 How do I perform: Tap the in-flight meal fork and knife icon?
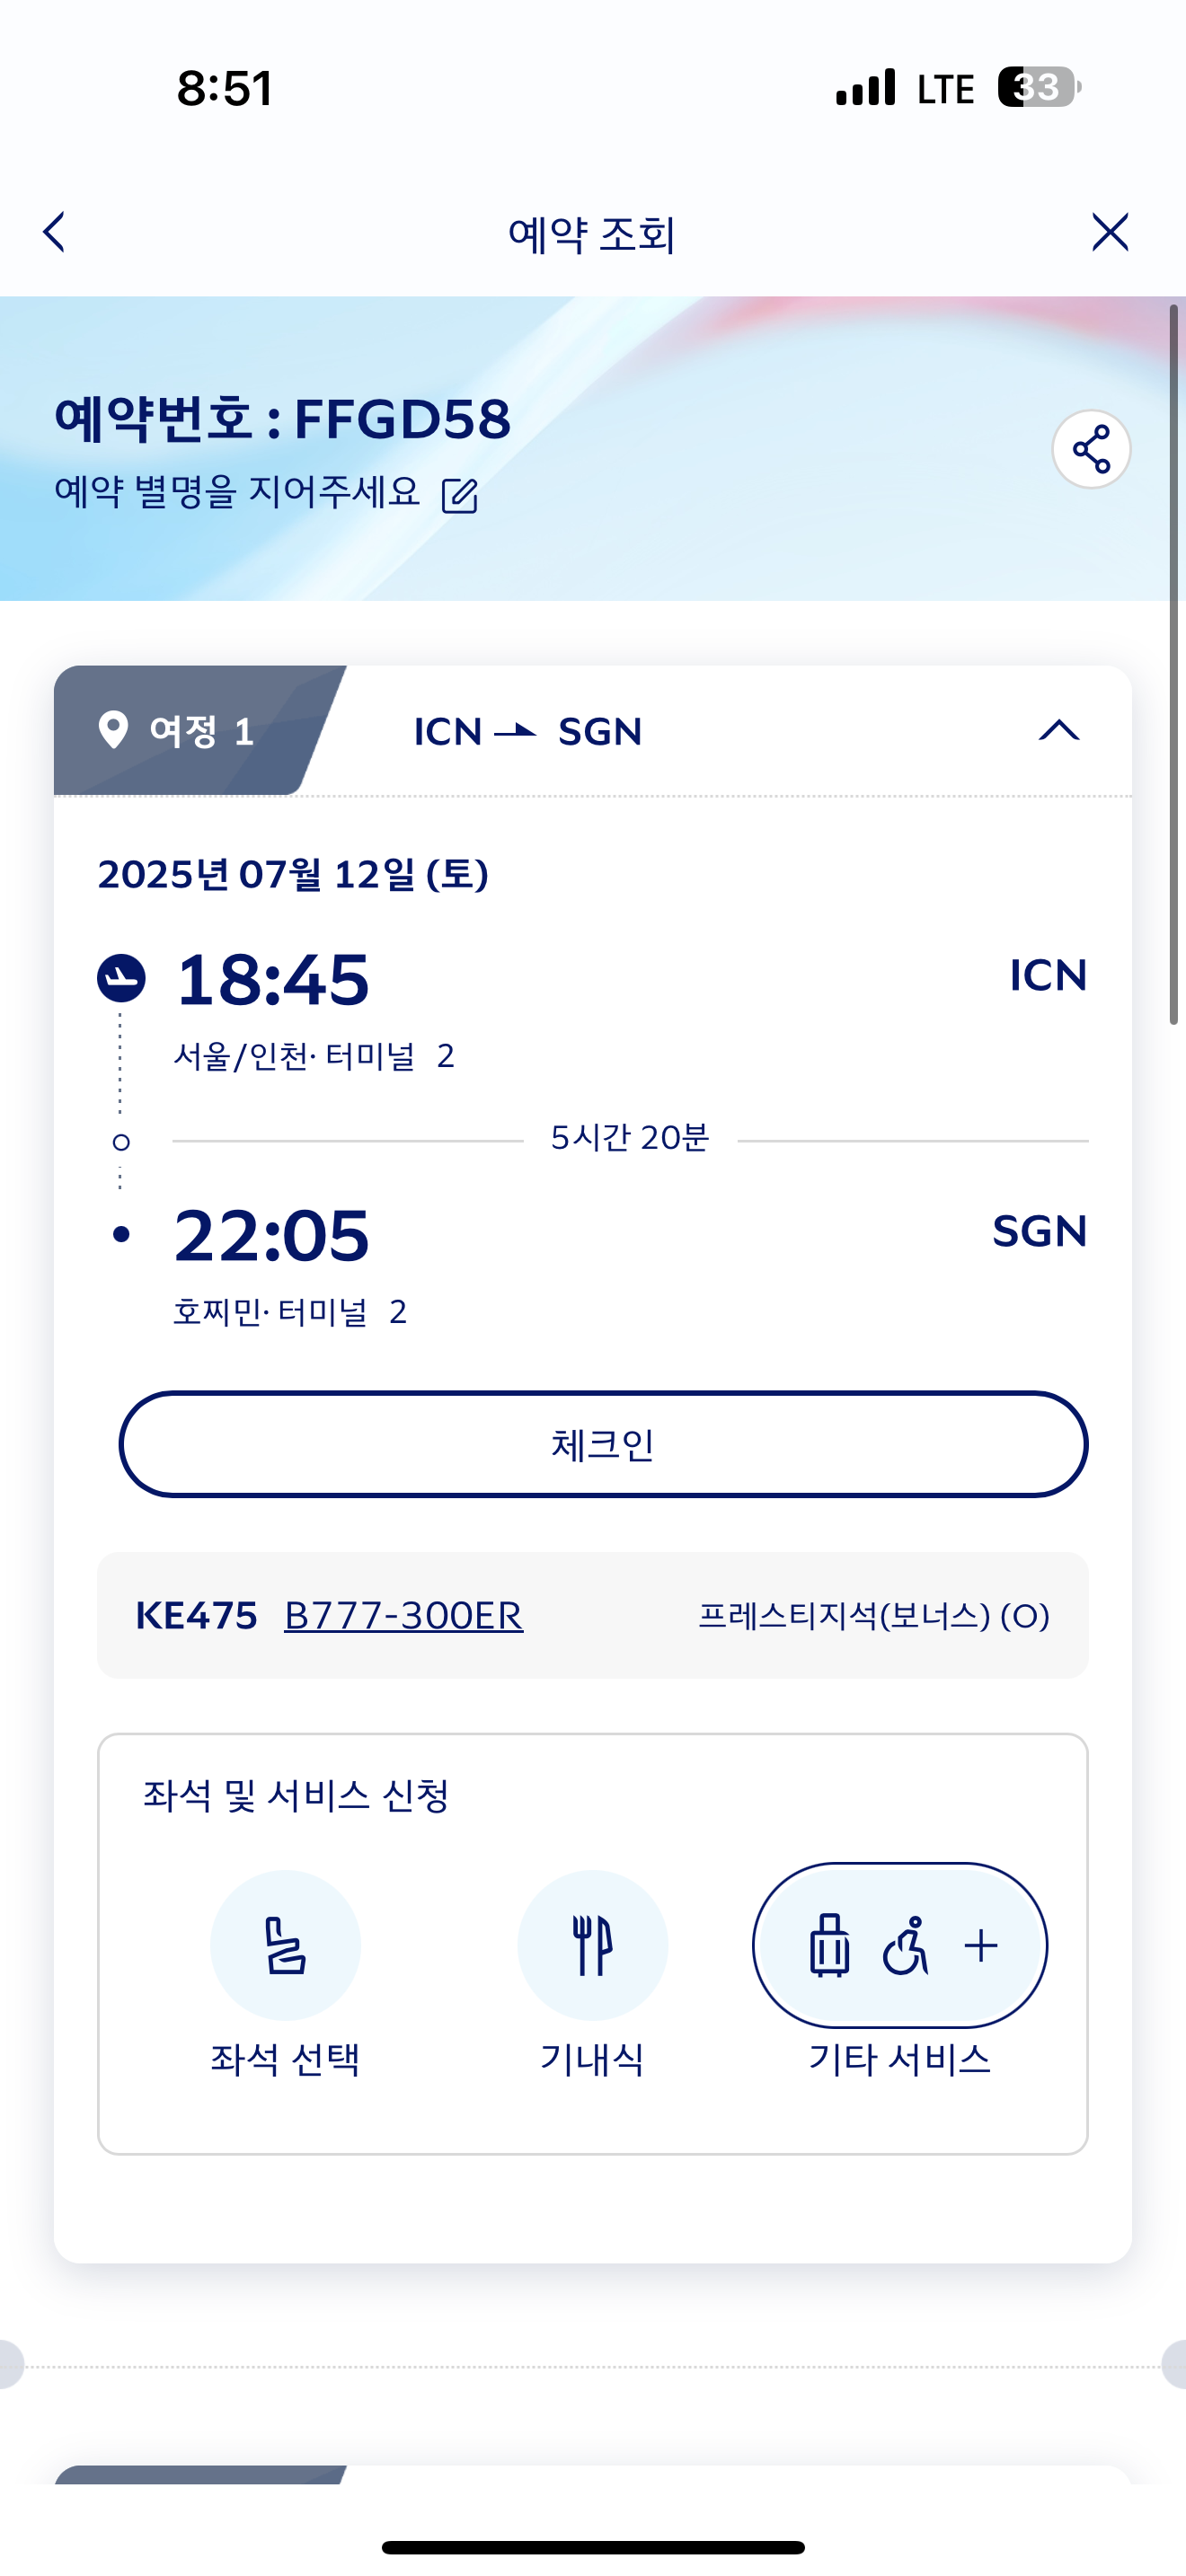592,1945
